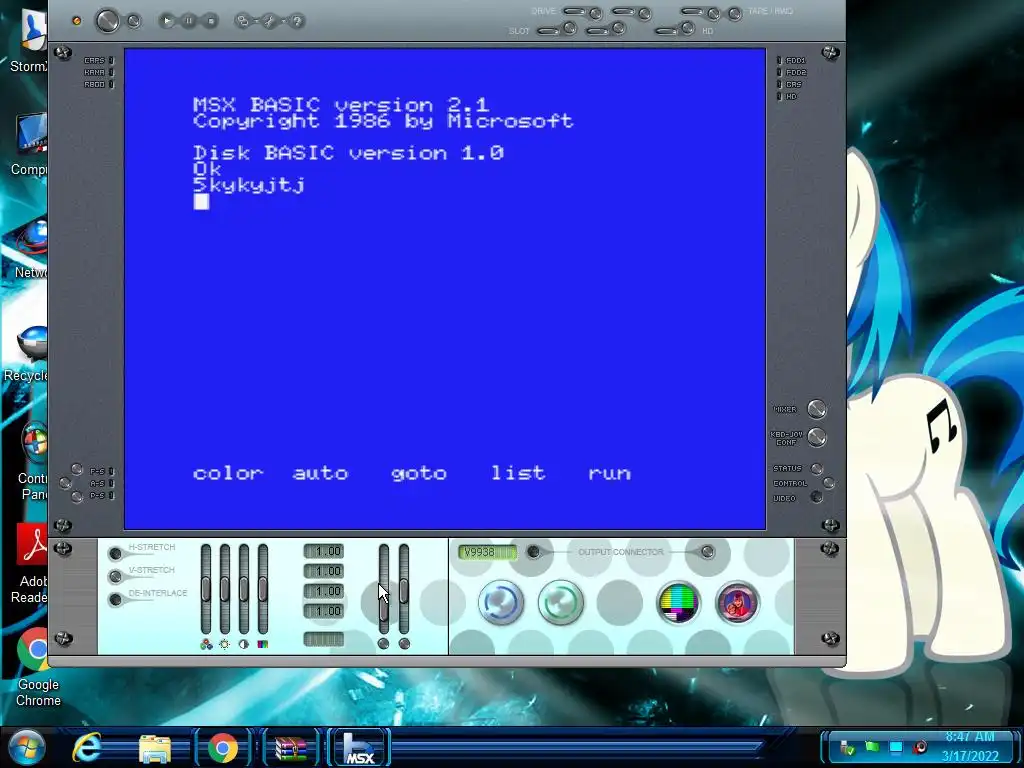Screen dimensions: 1024x768
Task: Click the HD knob
Action: pyautogui.click(x=687, y=29)
